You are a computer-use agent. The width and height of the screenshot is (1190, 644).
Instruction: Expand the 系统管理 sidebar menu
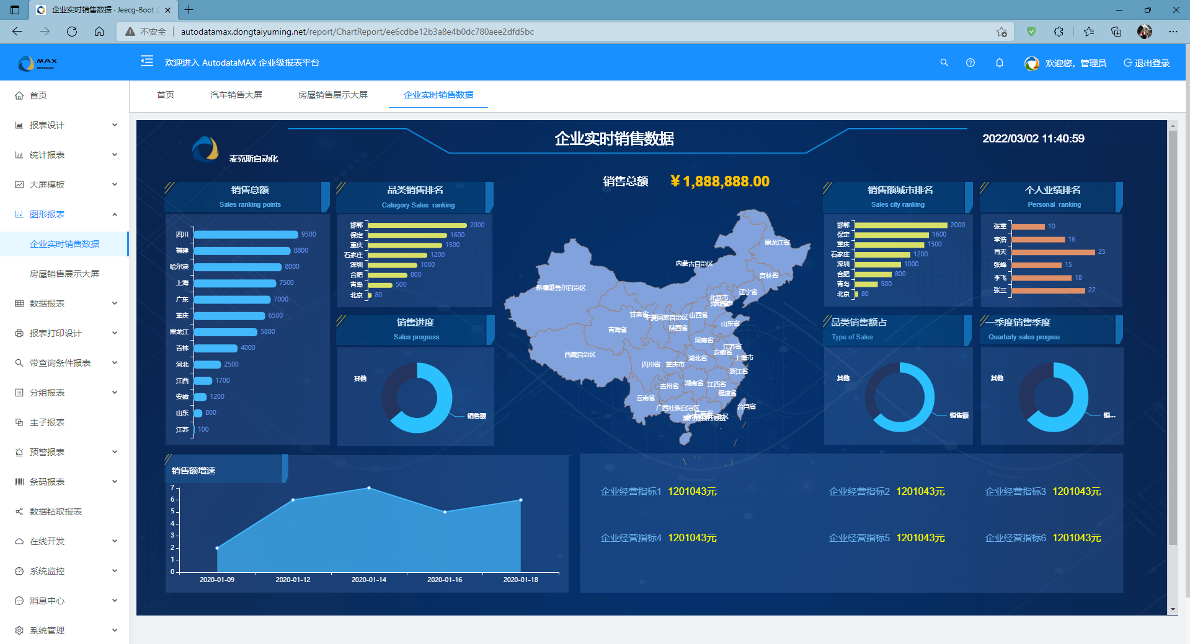[x=64, y=630]
